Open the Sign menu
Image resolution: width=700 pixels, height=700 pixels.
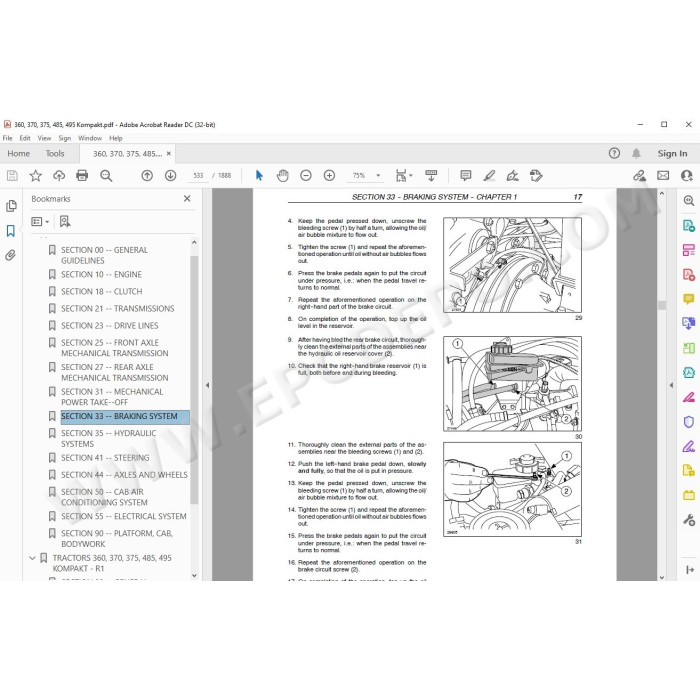pyautogui.click(x=65, y=138)
